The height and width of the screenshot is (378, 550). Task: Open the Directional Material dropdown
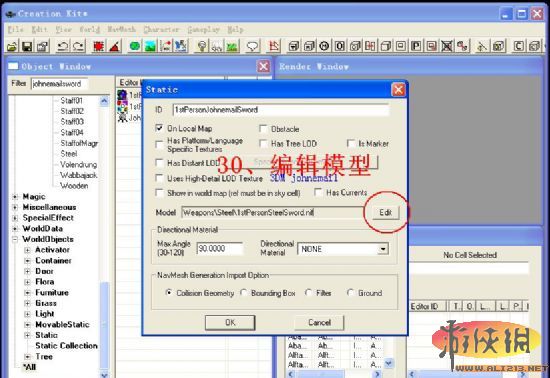coord(383,249)
